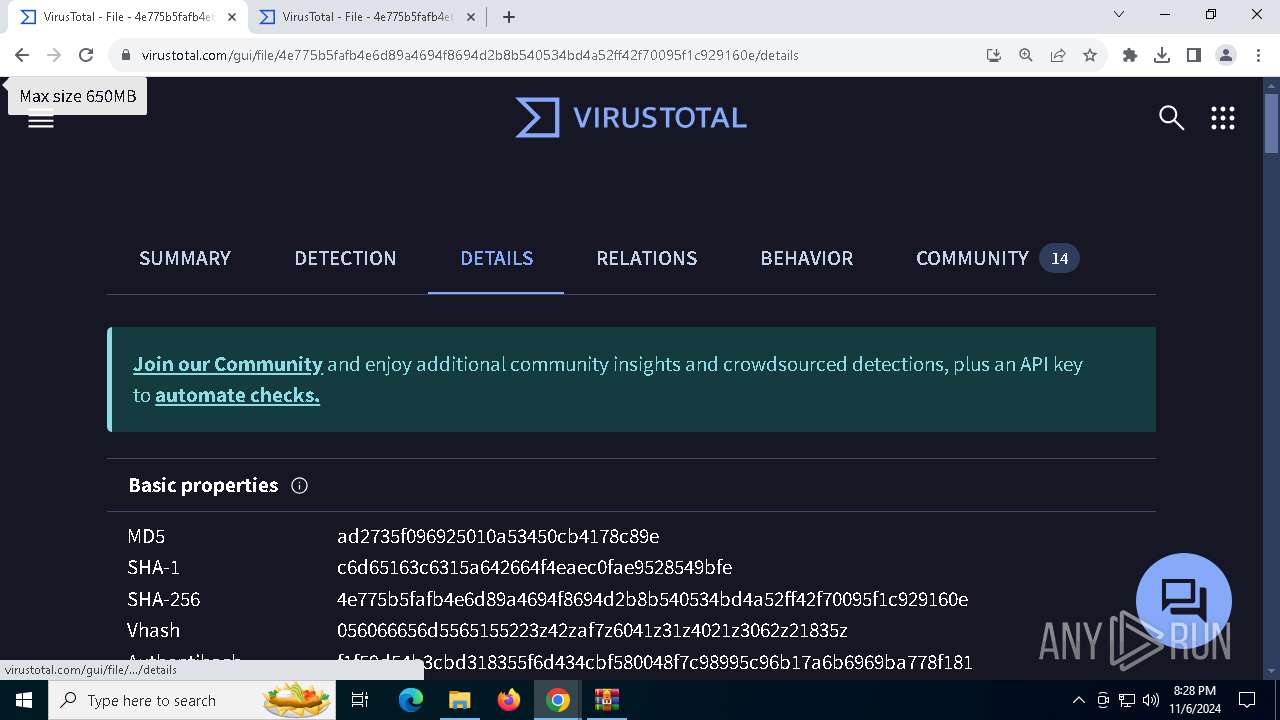The image size is (1280, 720).
Task: Open the chat bubble widget
Action: 1184,601
